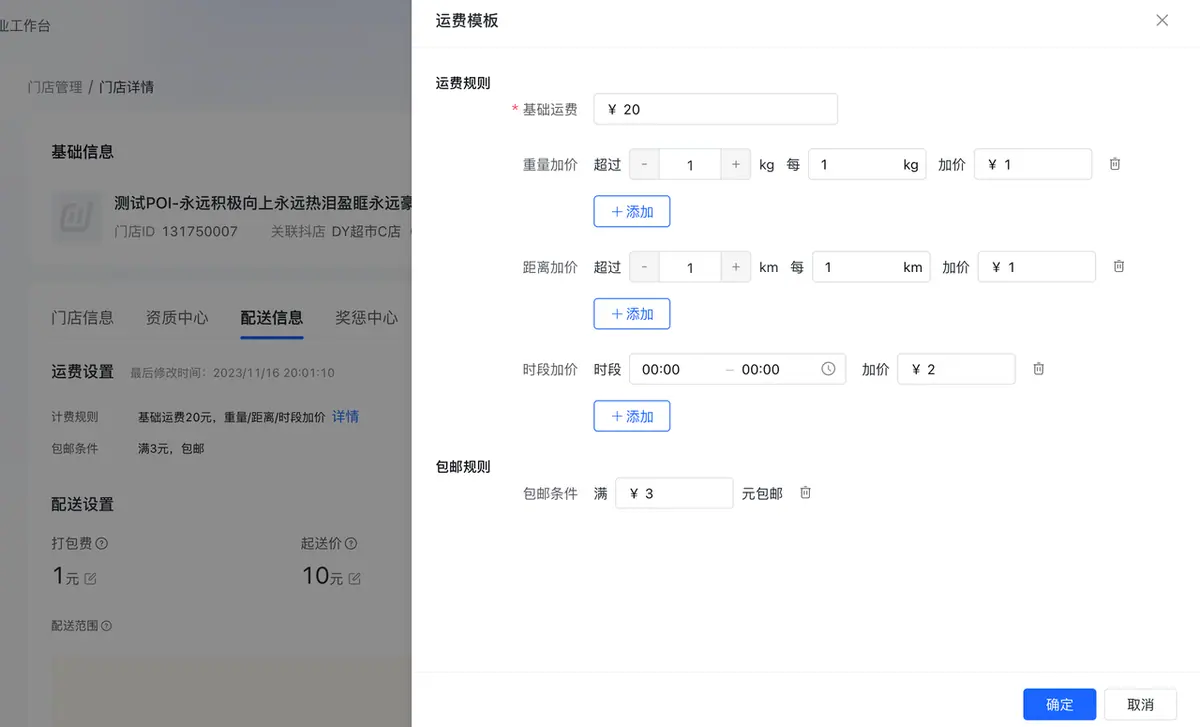Click the 关联抖店 DY超市C店 text
Image resolution: width=1200 pixels, height=727 pixels.
[336, 231]
